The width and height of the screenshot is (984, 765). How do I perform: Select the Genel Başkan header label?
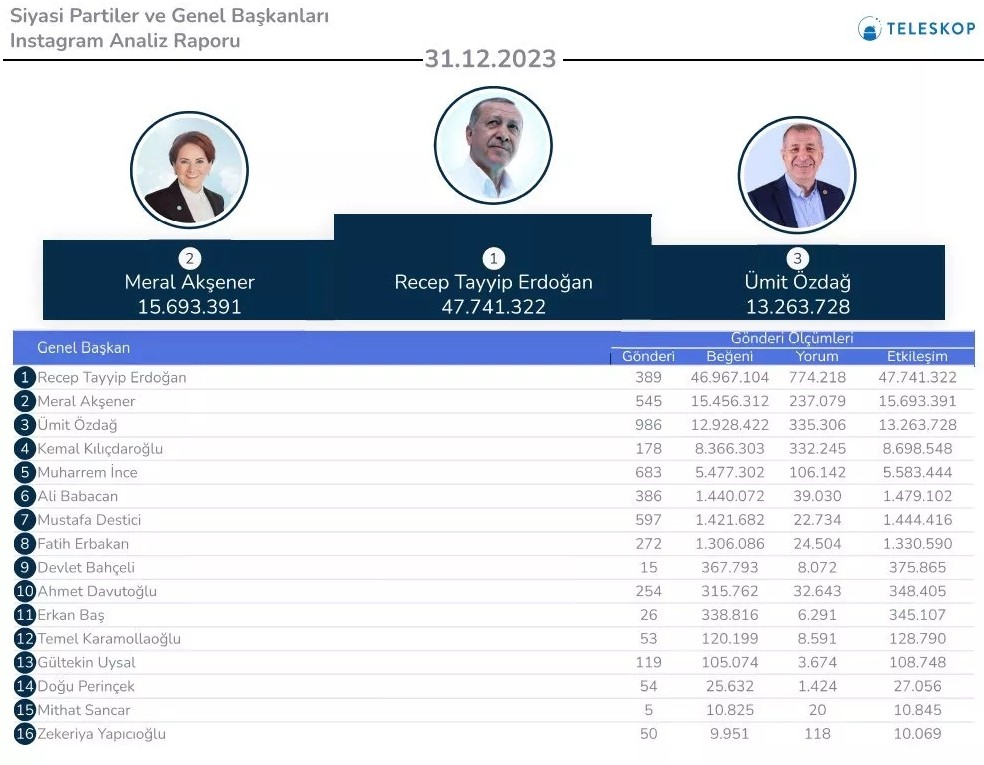tap(83, 348)
